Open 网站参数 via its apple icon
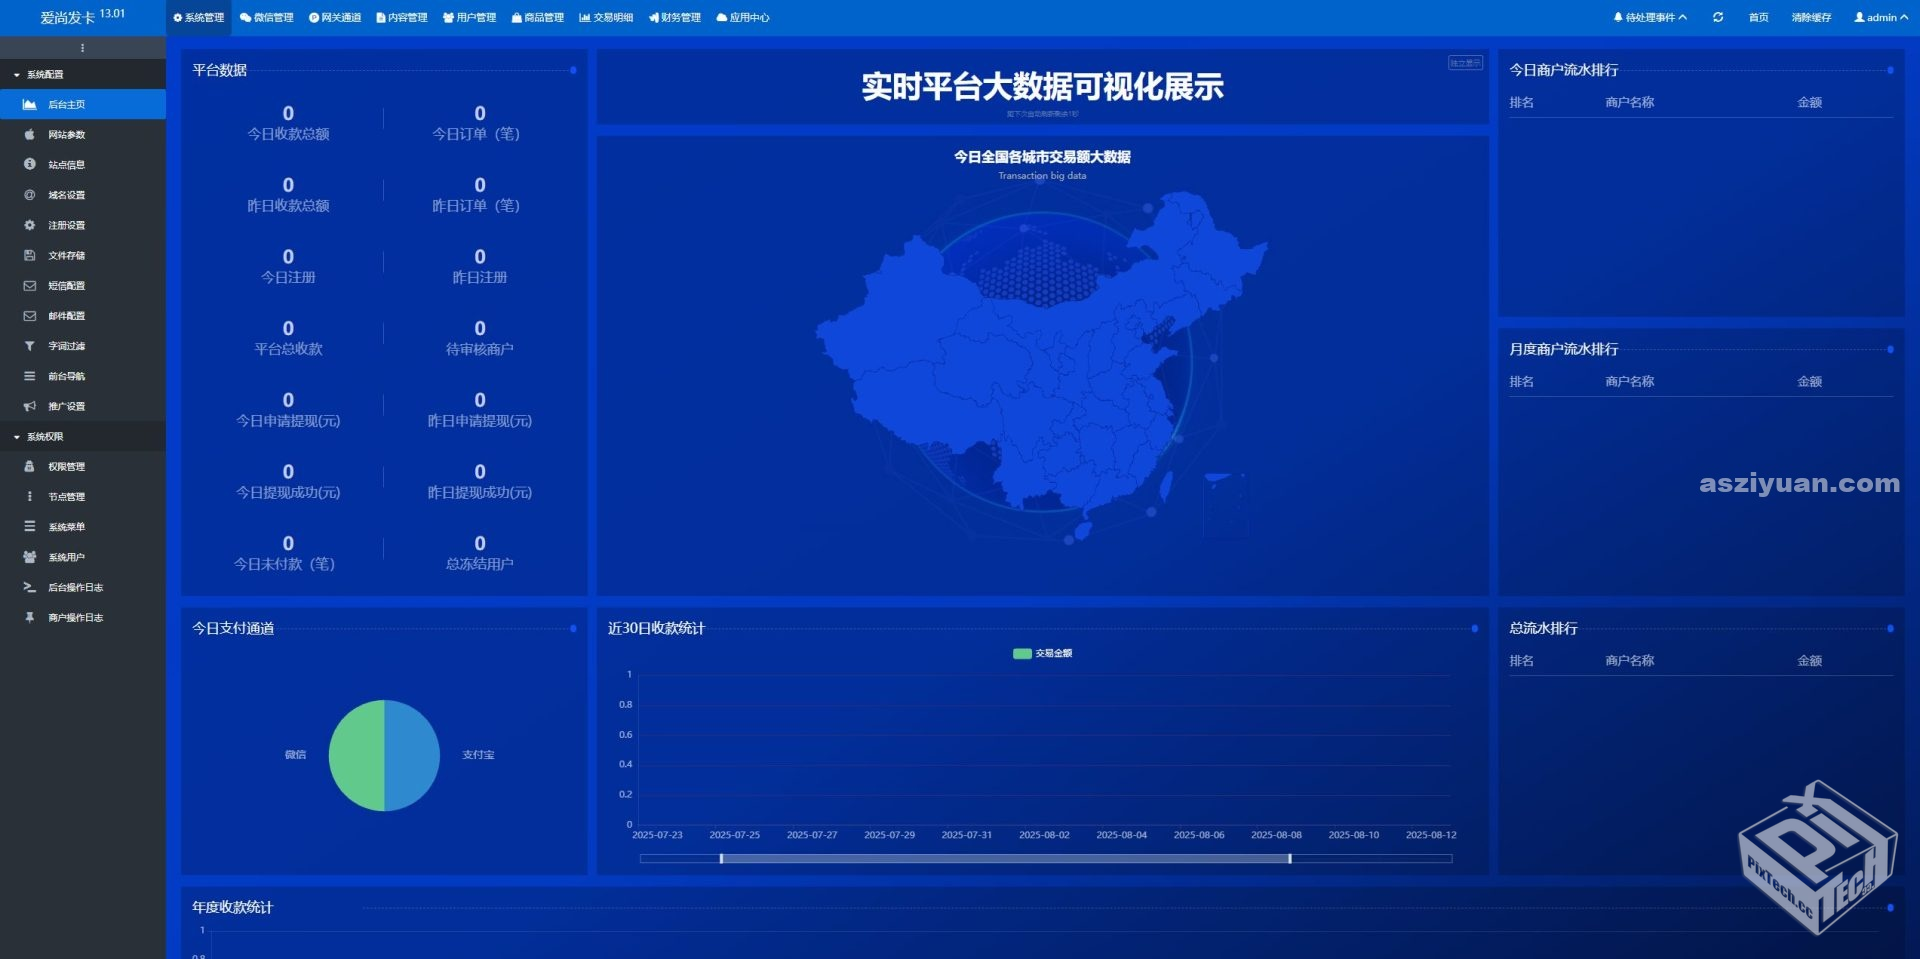The width and height of the screenshot is (1920, 959). 30,135
